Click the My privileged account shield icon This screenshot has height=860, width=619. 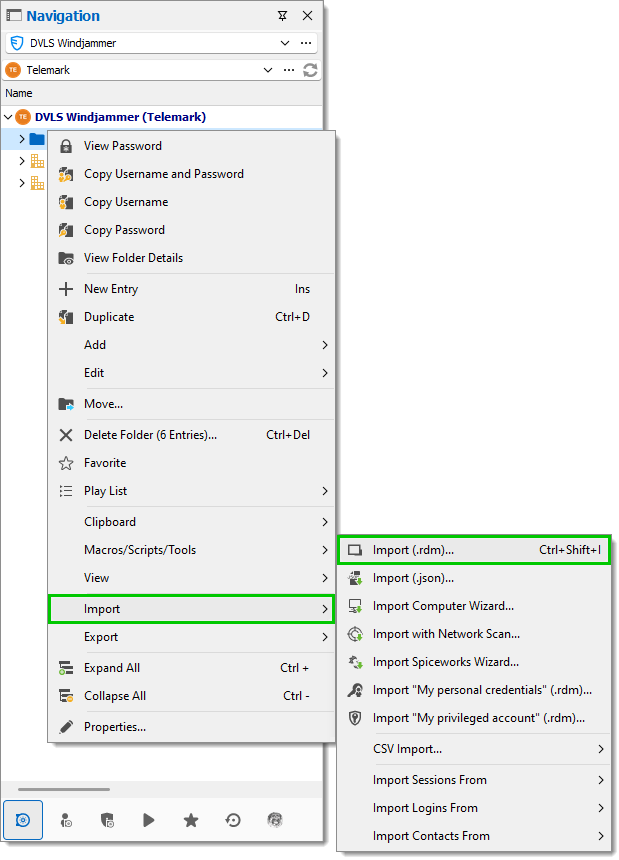click(355, 718)
